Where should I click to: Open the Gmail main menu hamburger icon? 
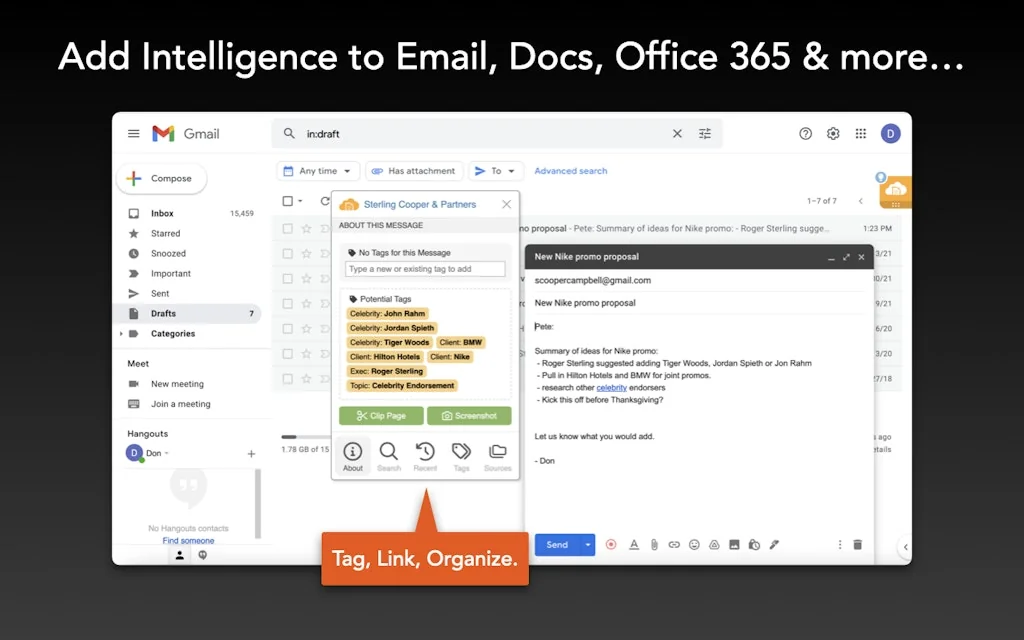(x=134, y=134)
